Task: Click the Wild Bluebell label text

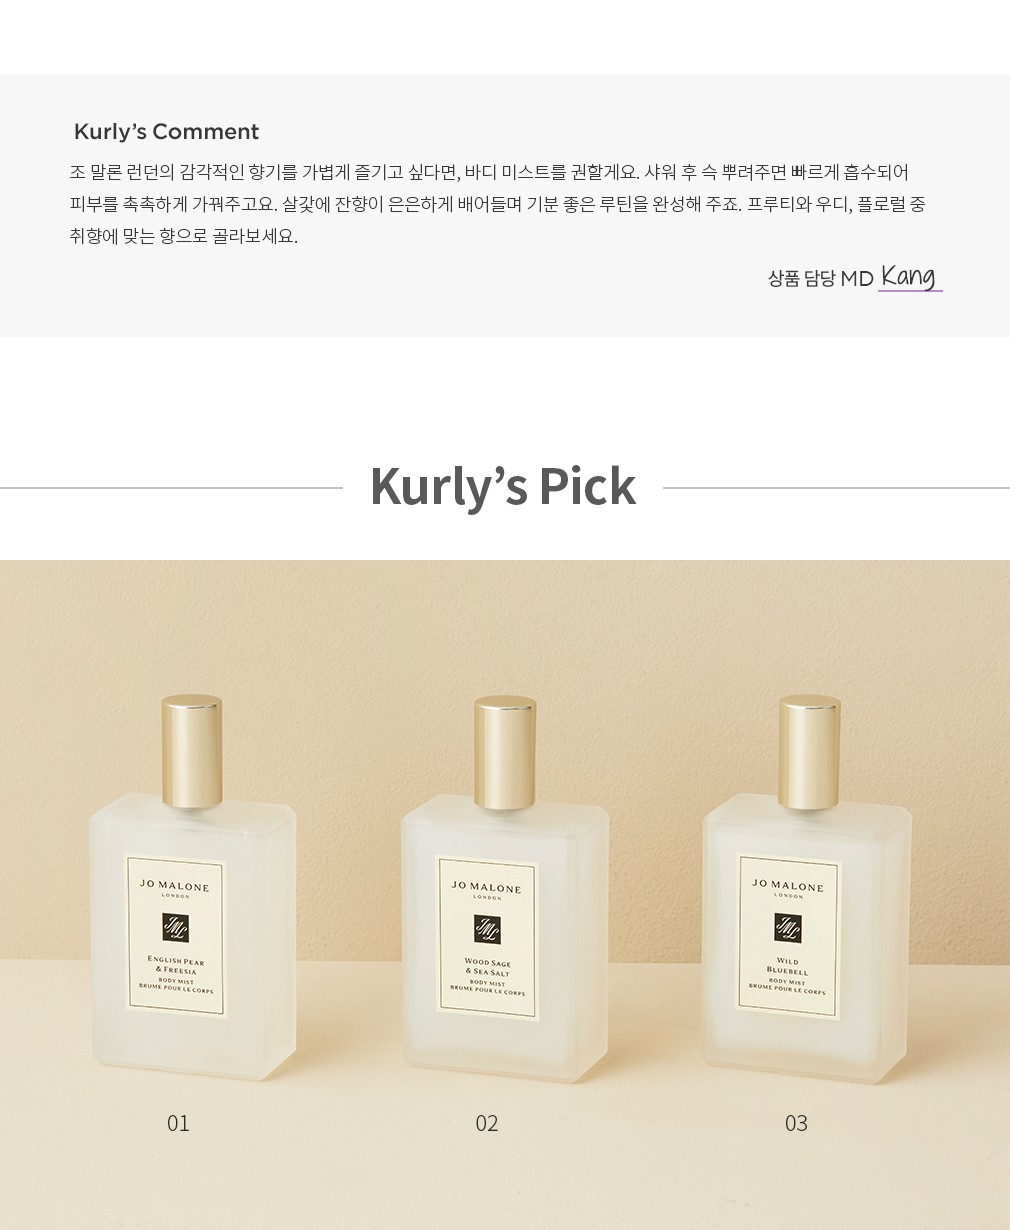Action: [788, 965]
